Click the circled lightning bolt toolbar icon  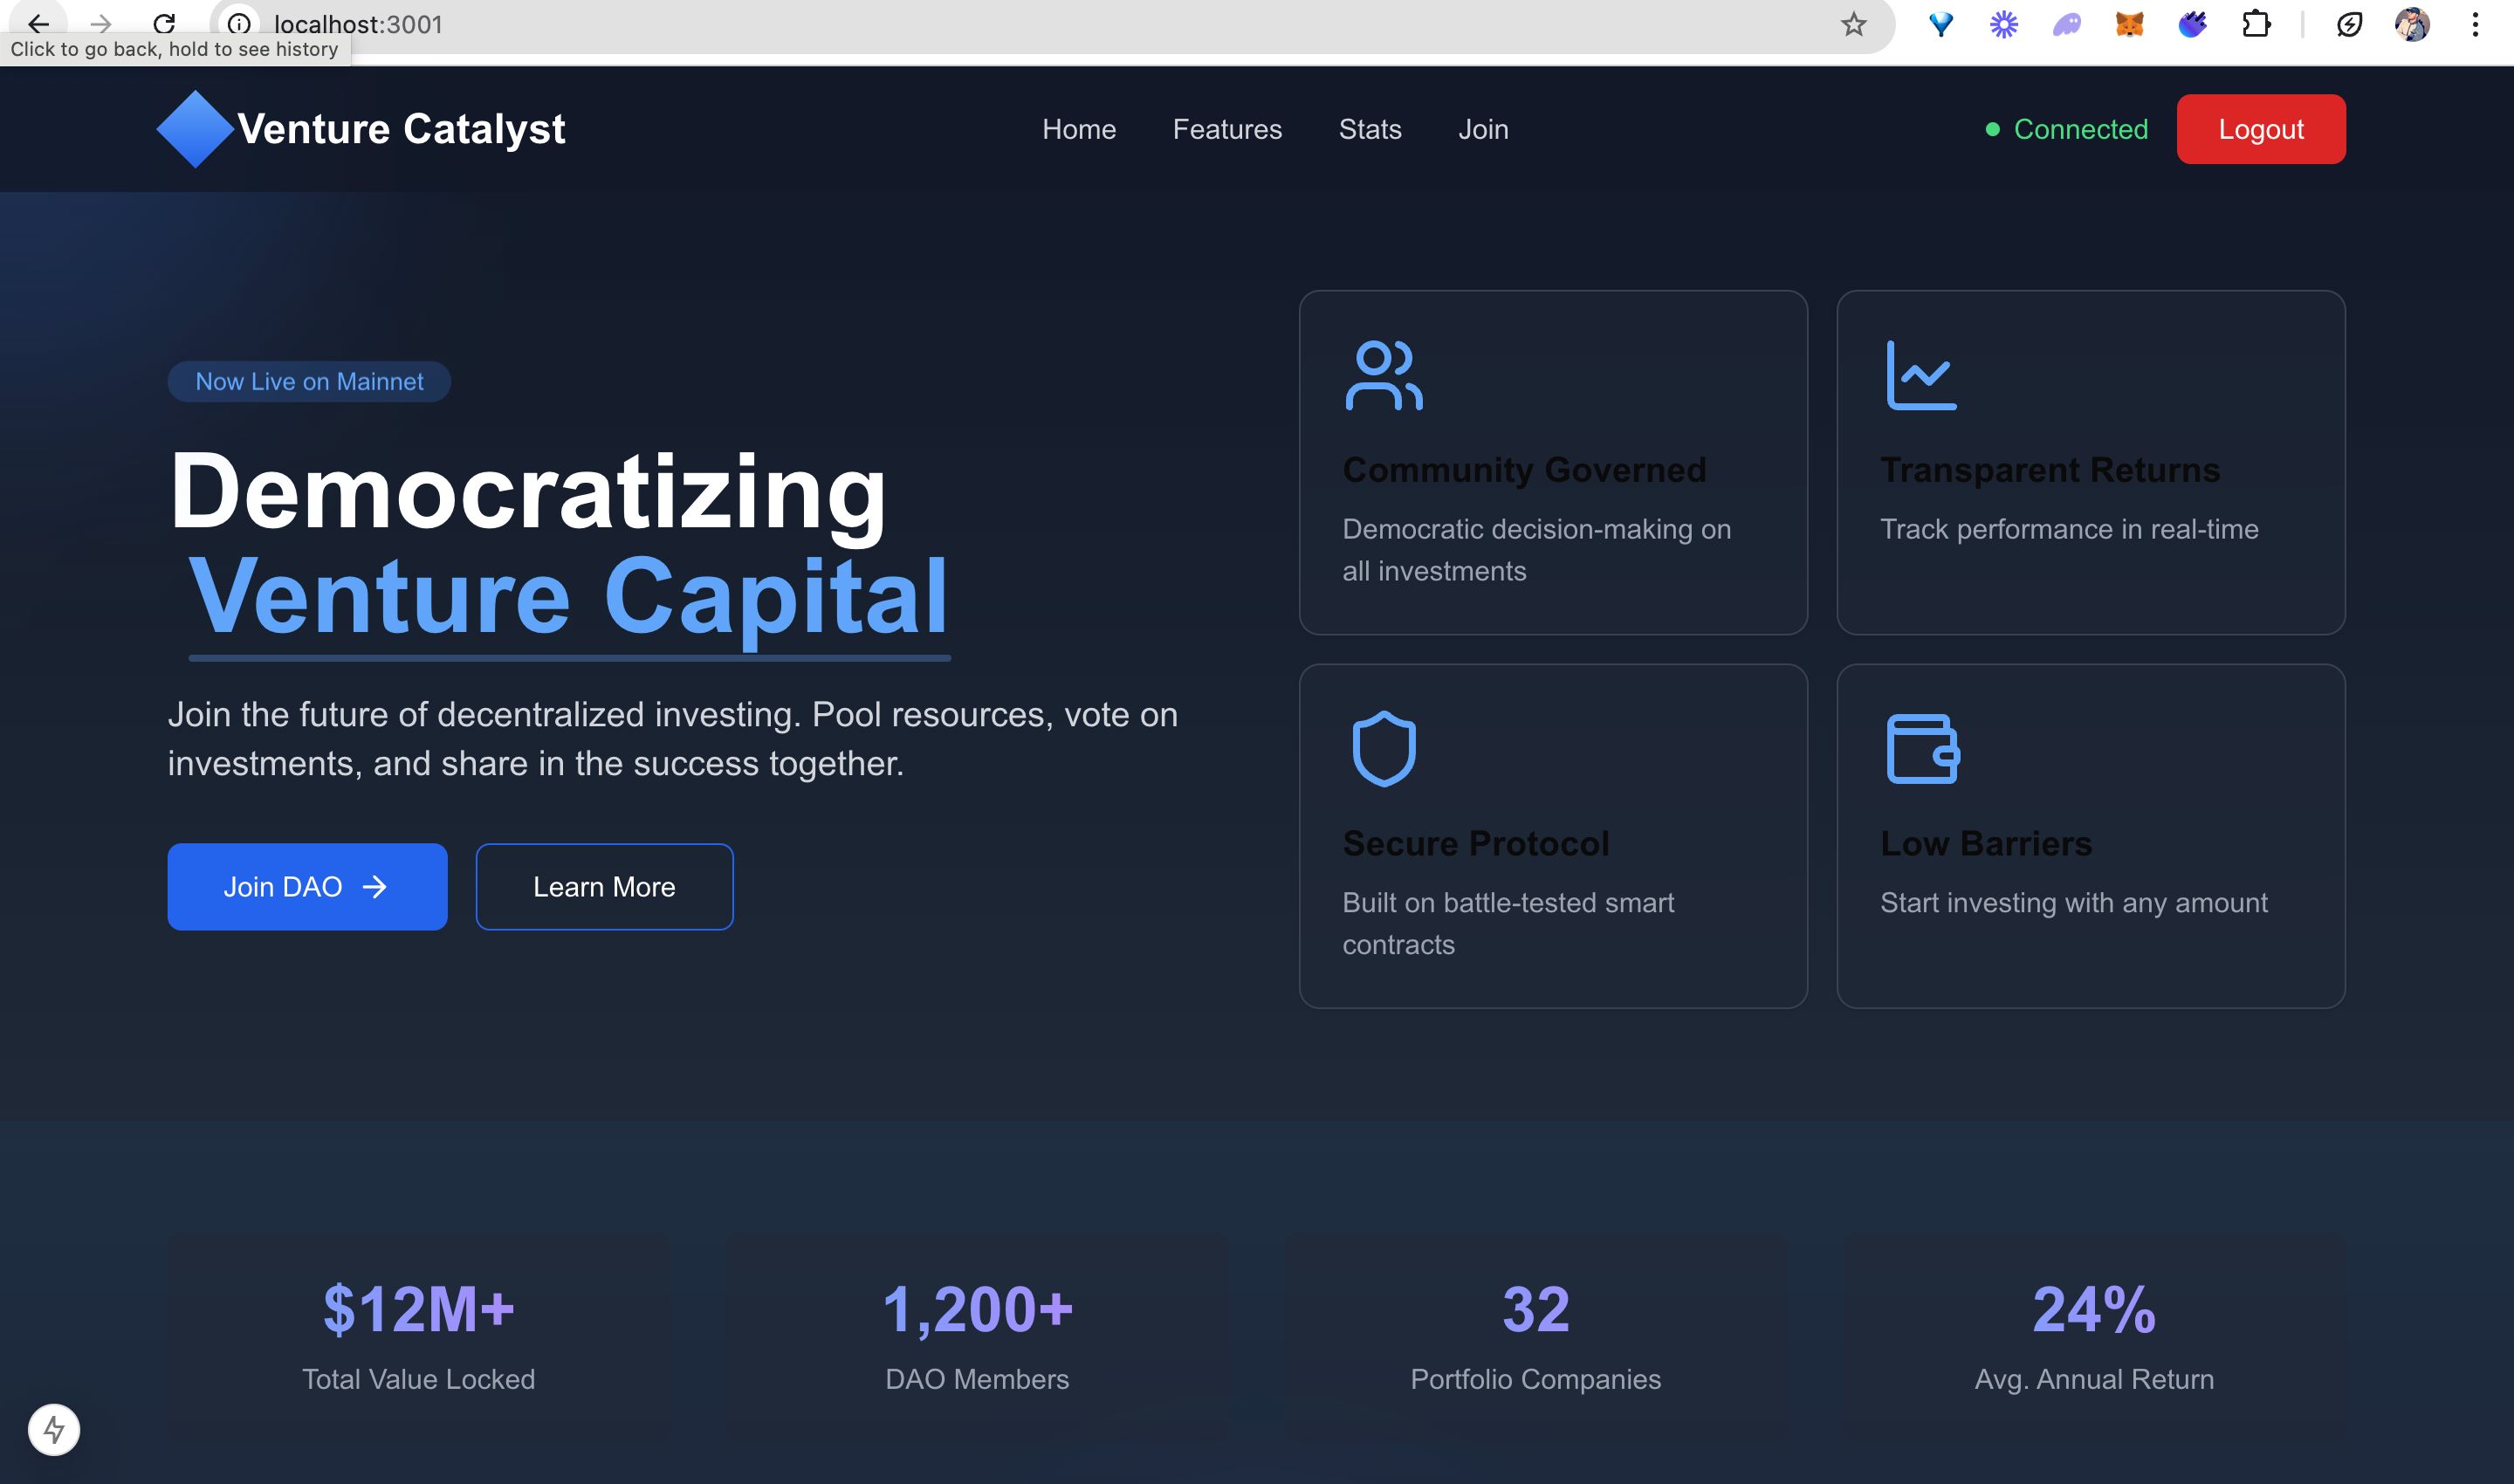pyautogui.click(x=2349, y=24)
